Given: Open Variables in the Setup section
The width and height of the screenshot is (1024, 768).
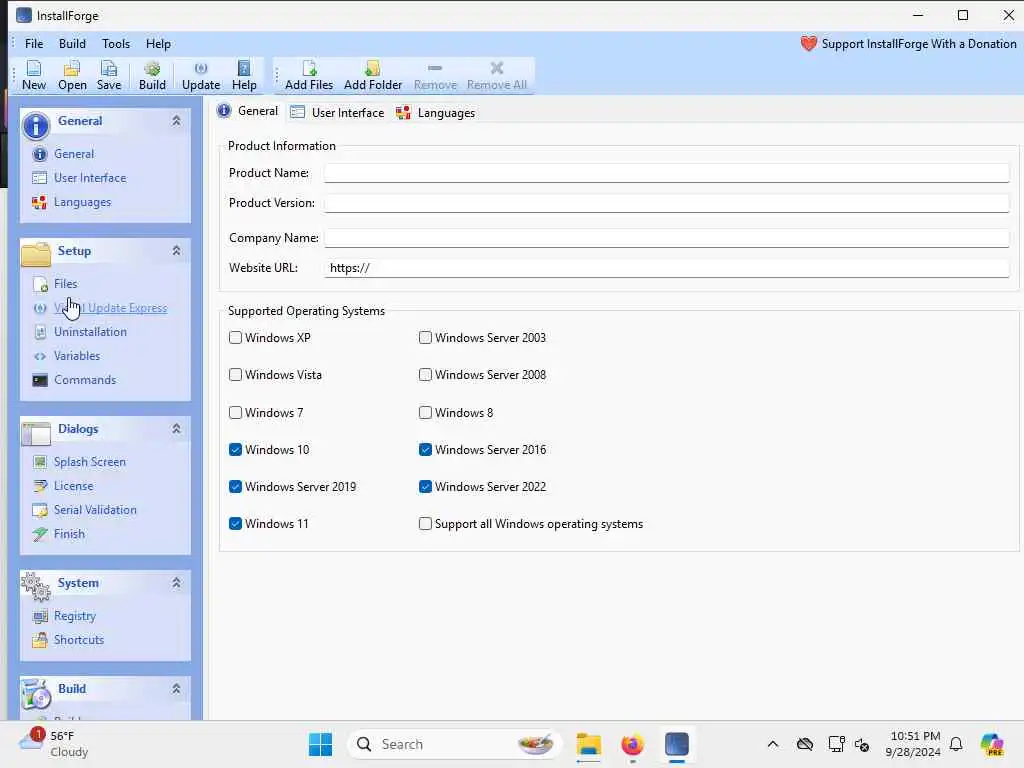Looking at the screenshot, I should coord(77,356).
